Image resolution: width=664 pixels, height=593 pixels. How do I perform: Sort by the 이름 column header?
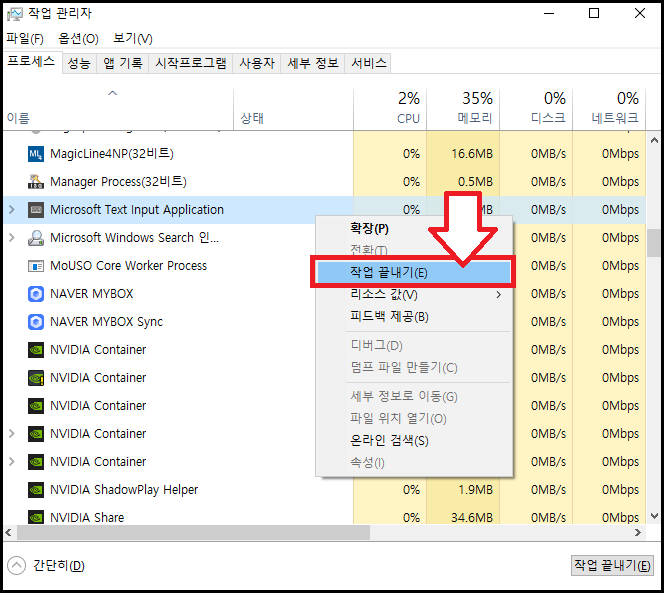pyautogui.click(x=118, y=109)
